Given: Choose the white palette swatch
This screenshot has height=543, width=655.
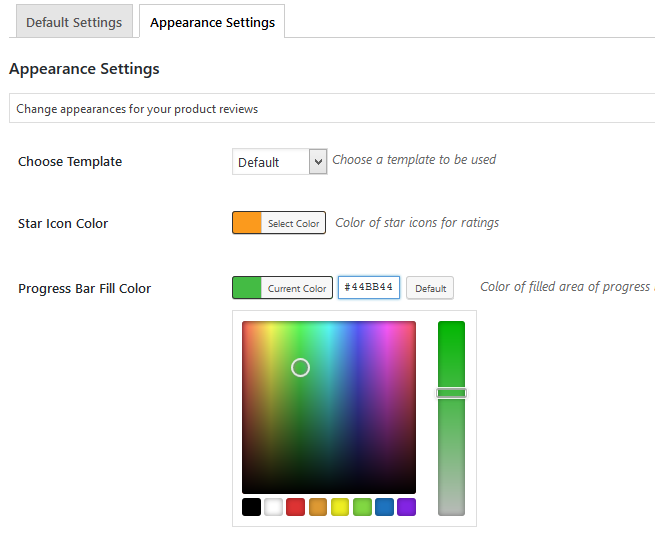Looking at the screenshot, I should pyautogui.click(x=274, y=507).
